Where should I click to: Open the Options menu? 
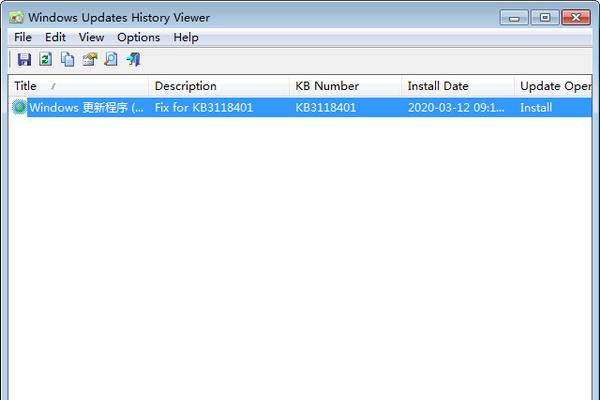coord(139,37)
